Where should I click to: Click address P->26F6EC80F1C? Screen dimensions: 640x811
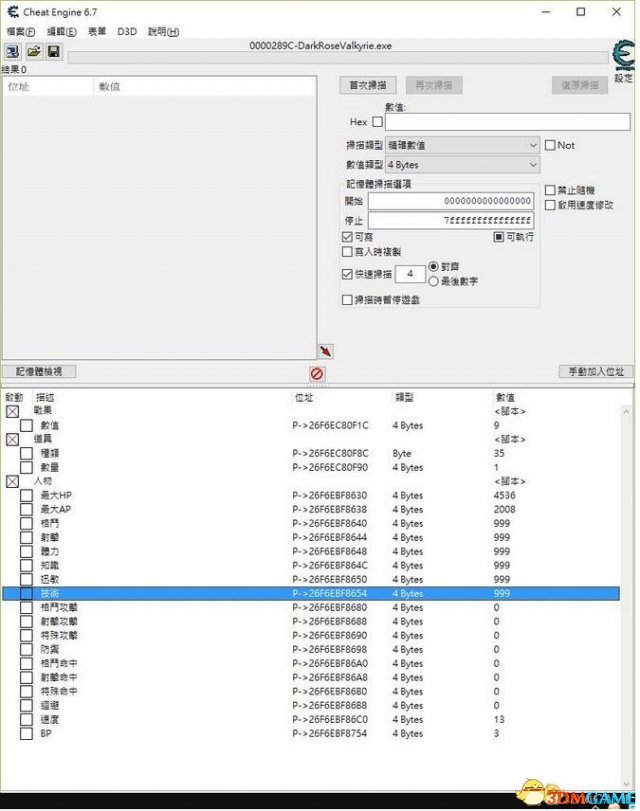pos(330,426)
